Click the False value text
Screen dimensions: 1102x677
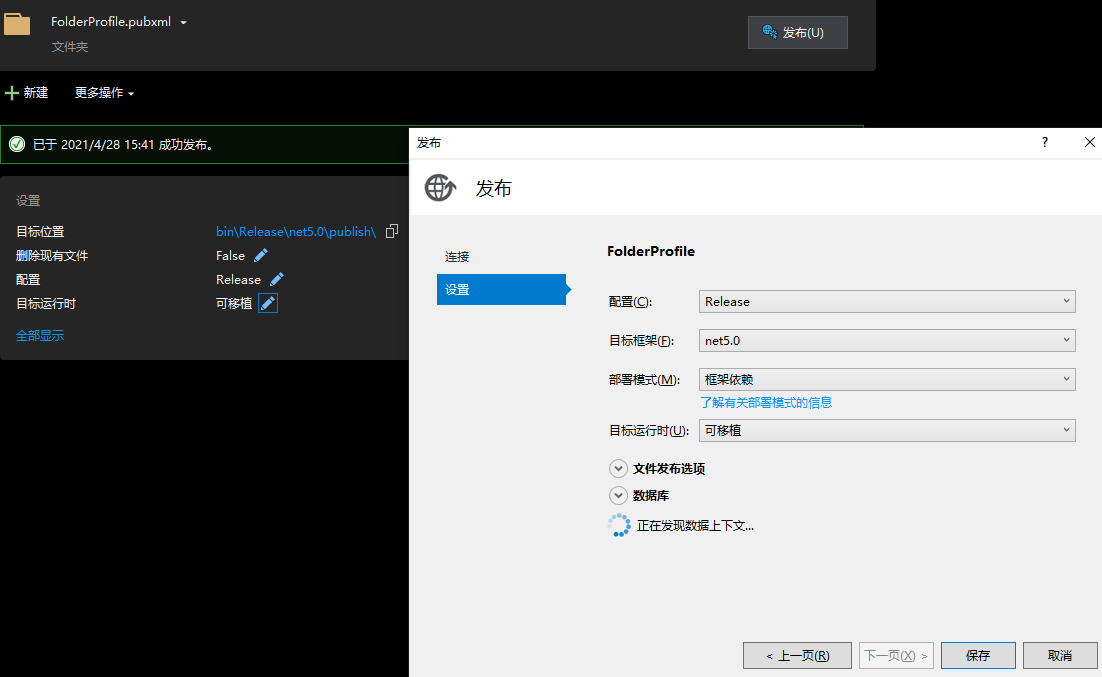click(x=231, y=255)
